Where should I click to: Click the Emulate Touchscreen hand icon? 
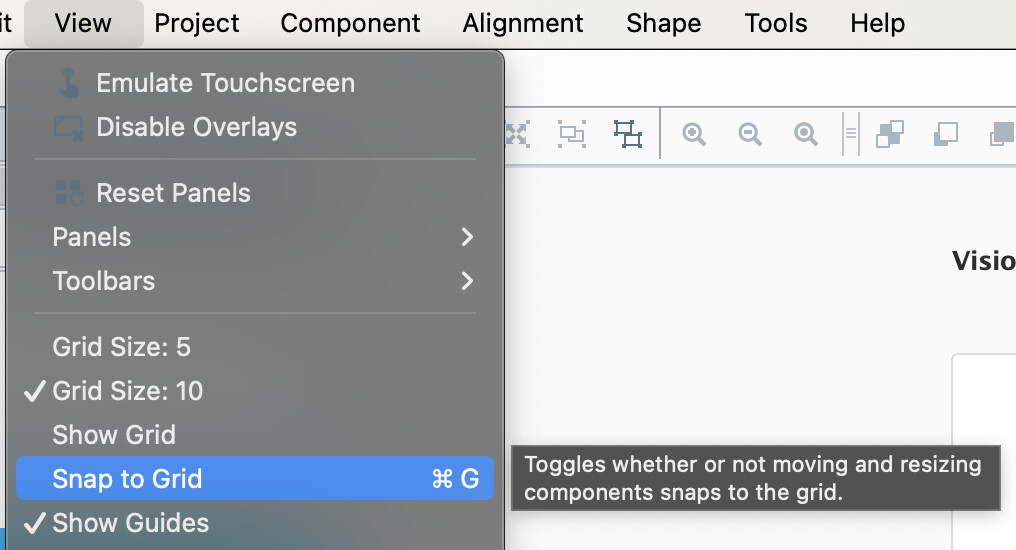tap(69, 83)
